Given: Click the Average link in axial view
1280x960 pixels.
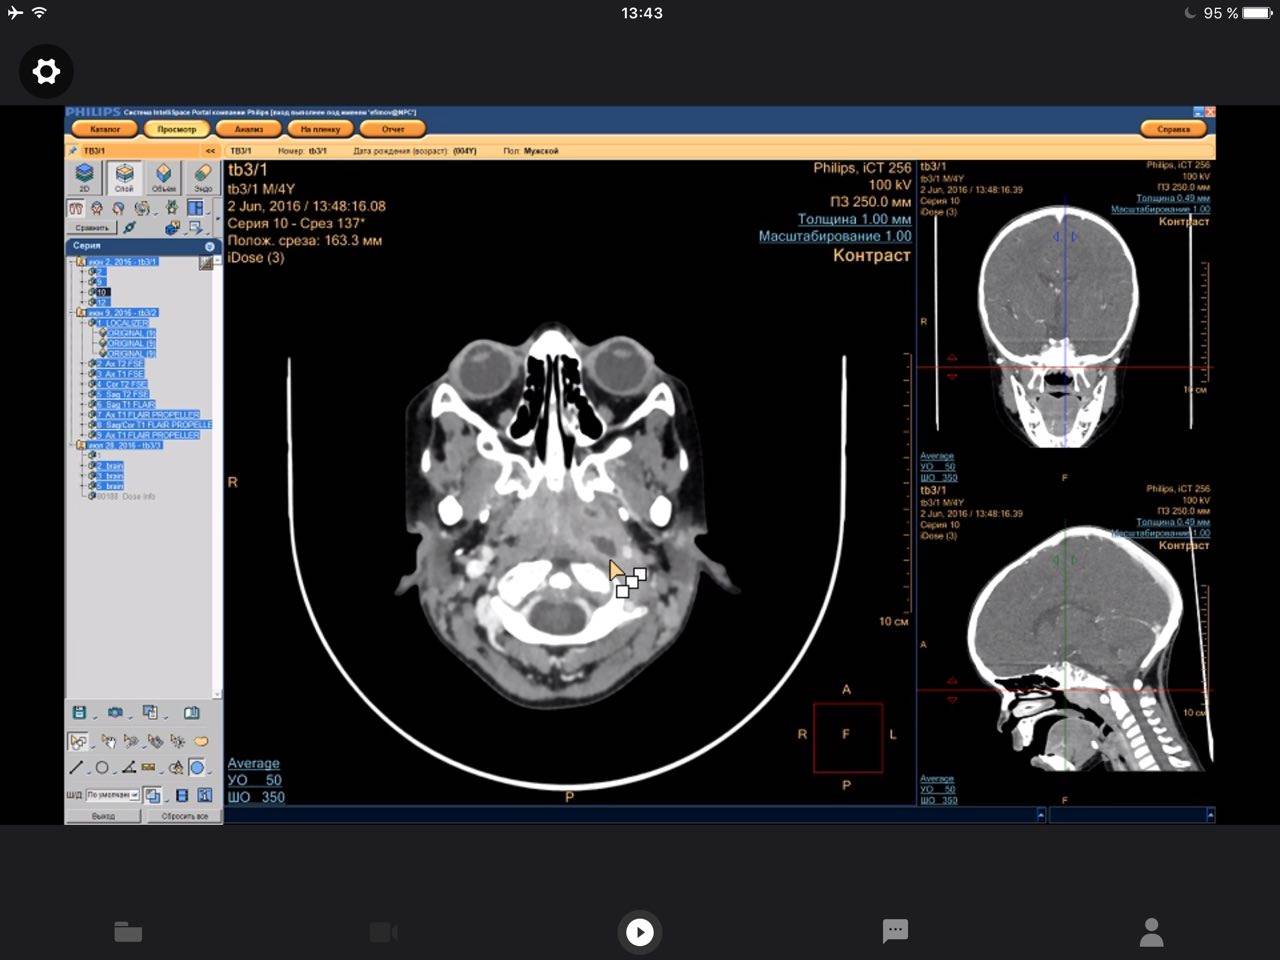Looking at the screenshot, I should tap(253, 763).
